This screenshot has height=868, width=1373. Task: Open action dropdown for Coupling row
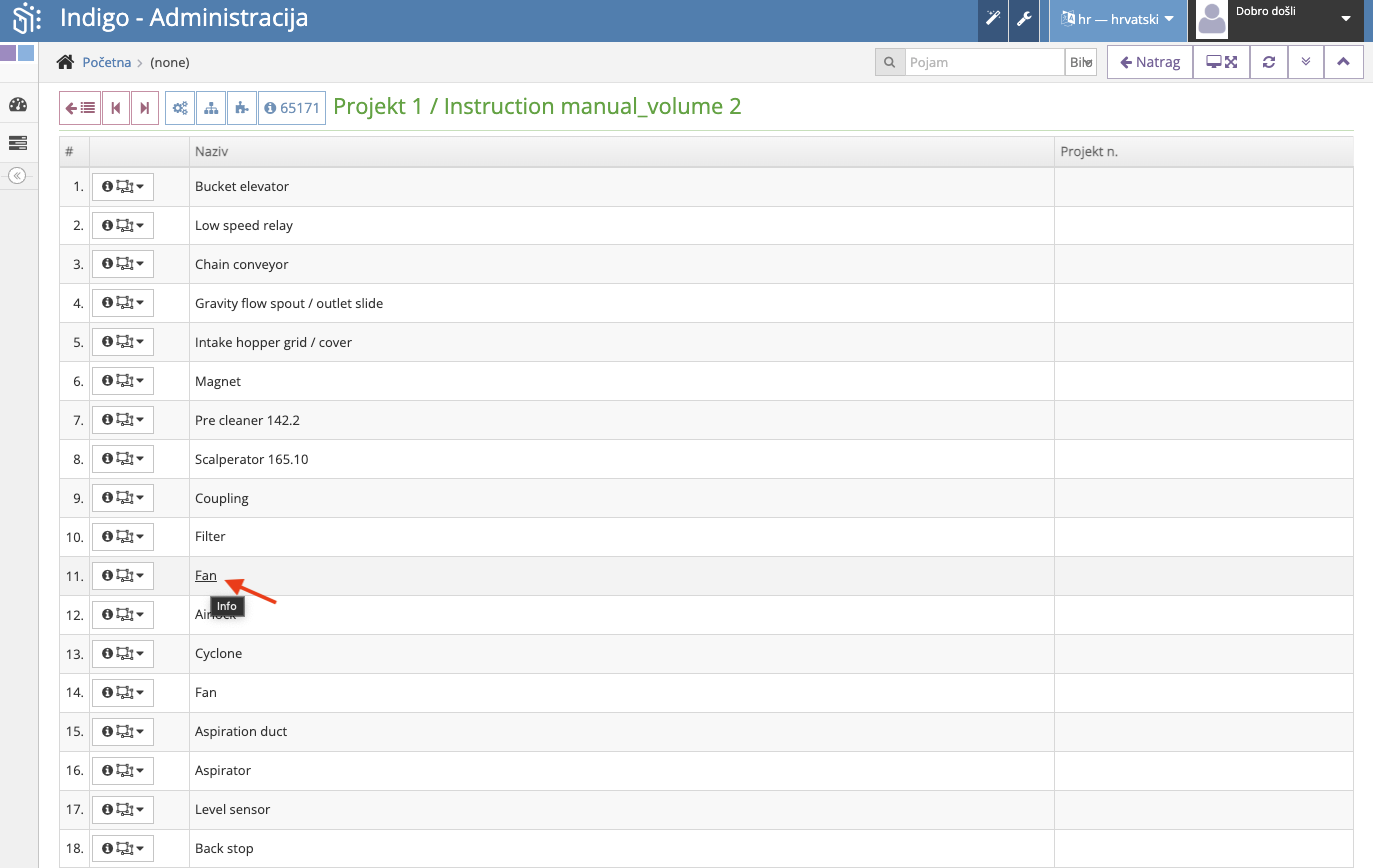pyautogui.click(x=123, y=498)
